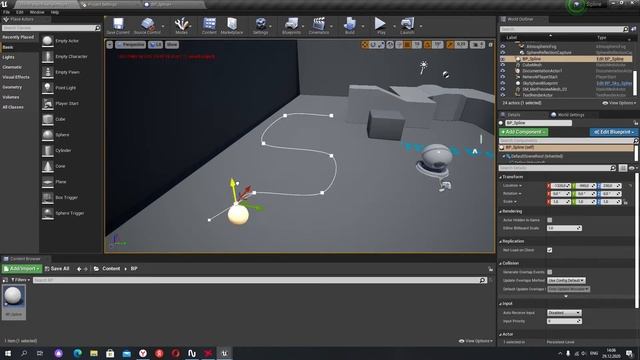The width and height of the screenshot is (640, 360).
Task: Open Source Control from the toolbar
Action: [x=147, y=24]
